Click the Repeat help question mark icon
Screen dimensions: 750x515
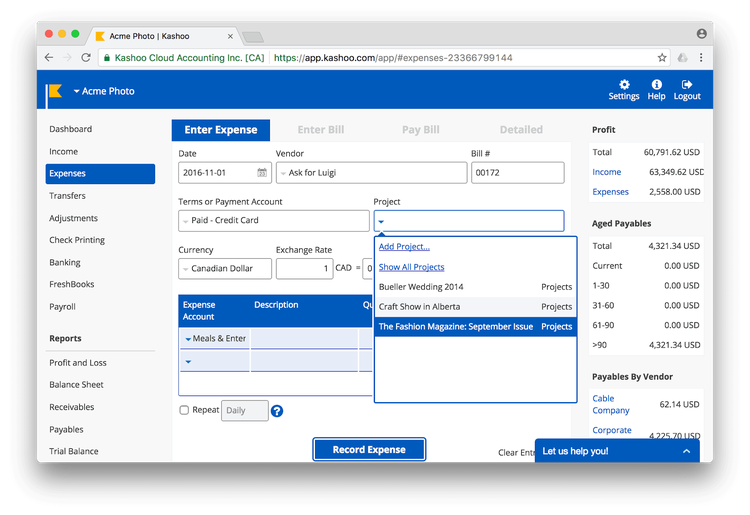tap(276, 411)
